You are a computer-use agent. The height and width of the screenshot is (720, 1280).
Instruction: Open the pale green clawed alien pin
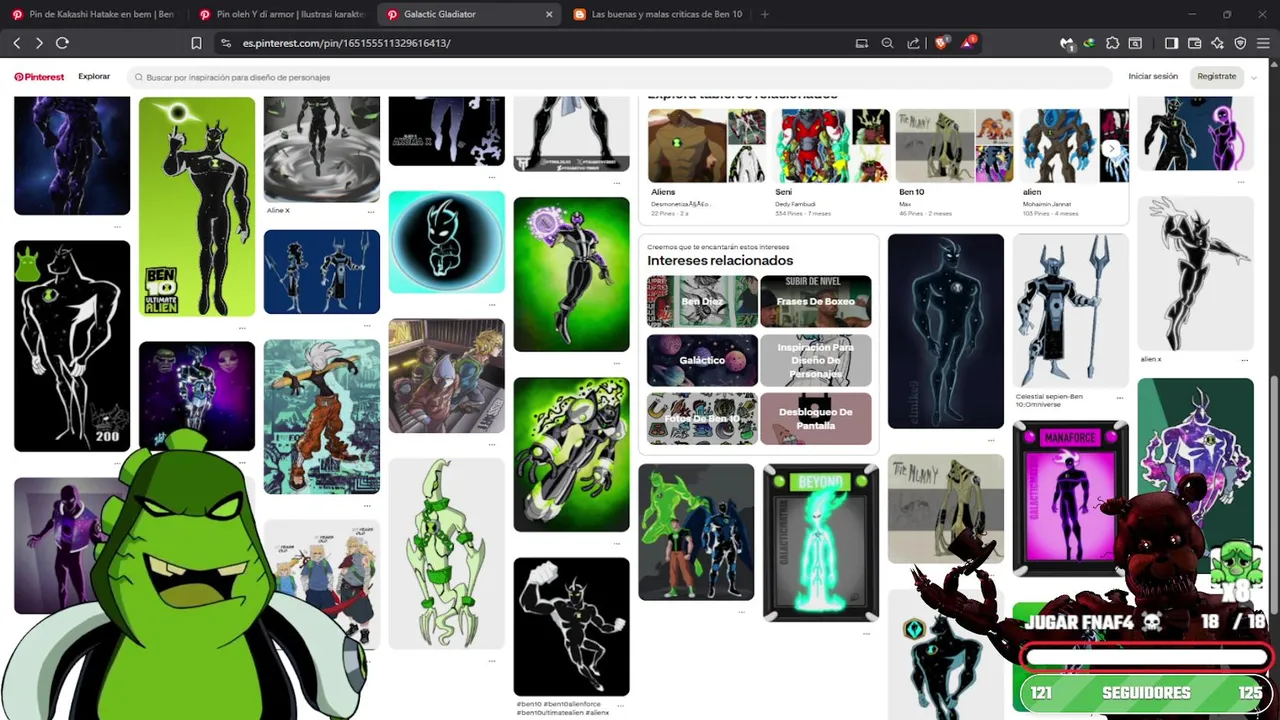tap(447, 553)
